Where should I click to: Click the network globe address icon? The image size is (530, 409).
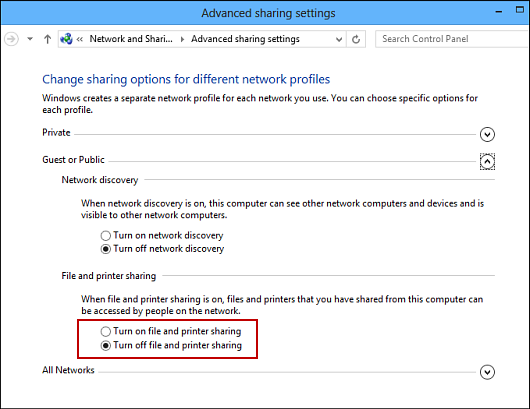66,39
